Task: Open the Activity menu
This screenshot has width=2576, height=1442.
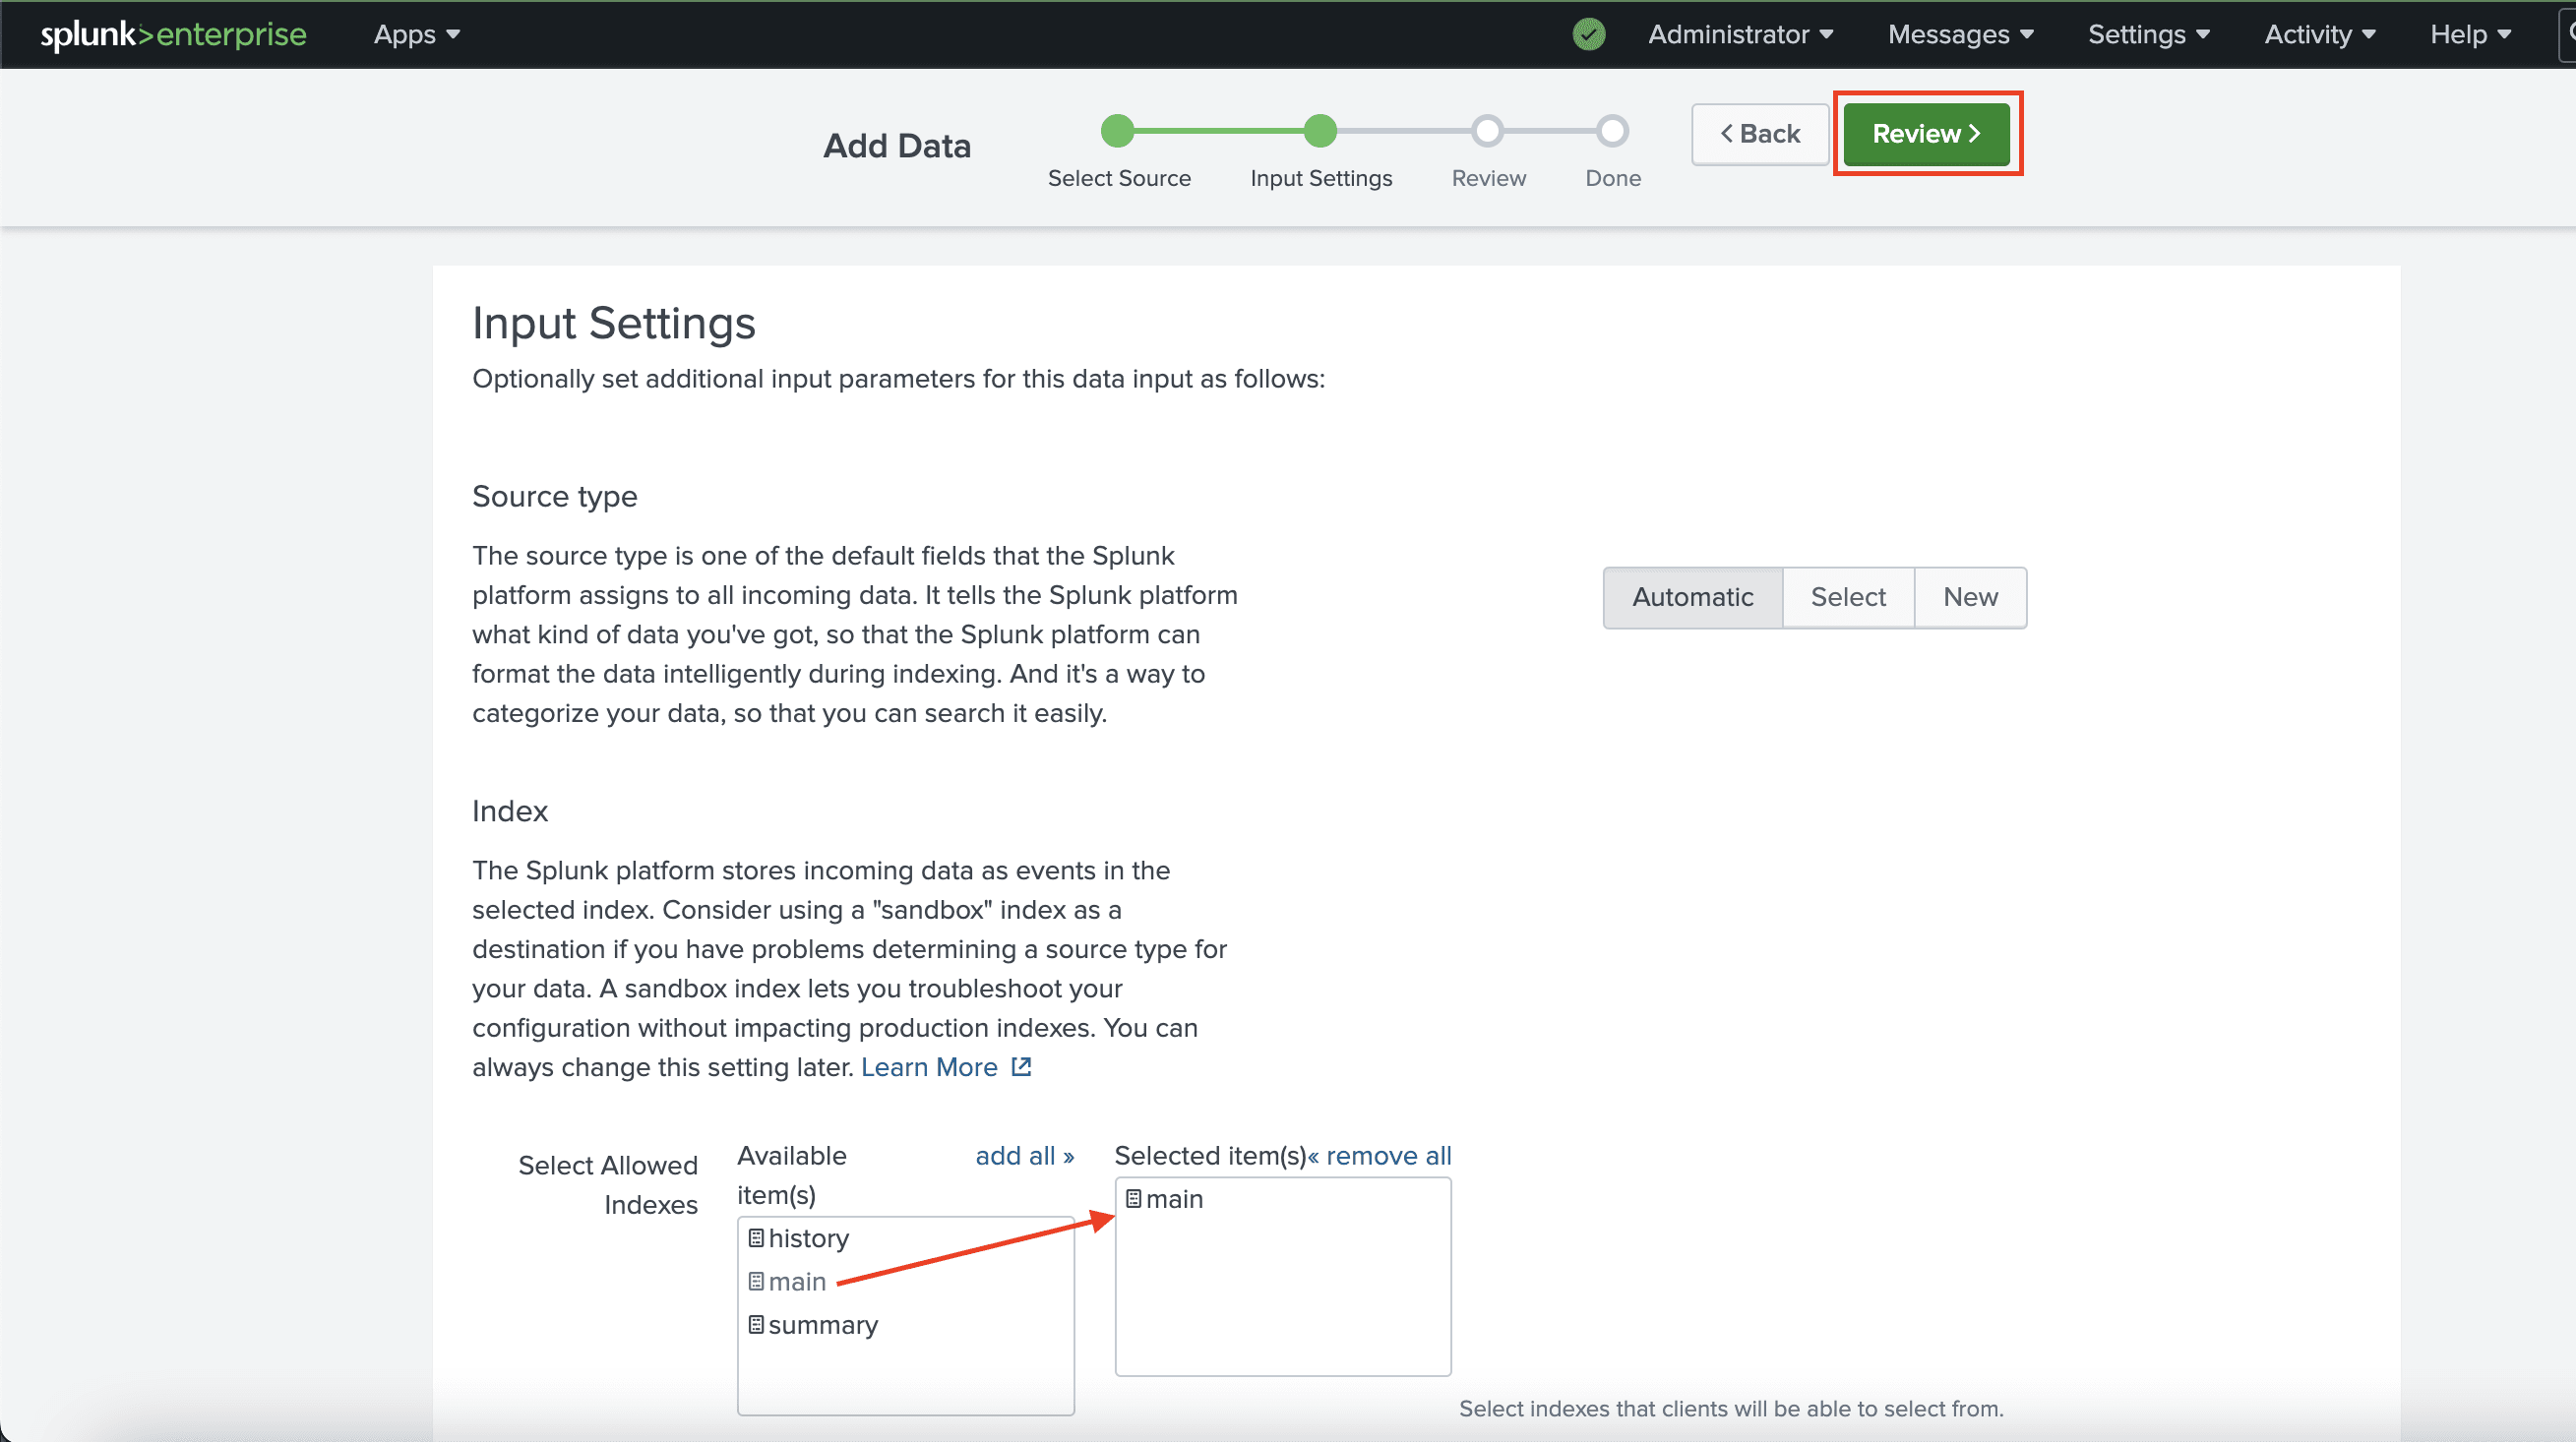Action: click(2319, 34)
